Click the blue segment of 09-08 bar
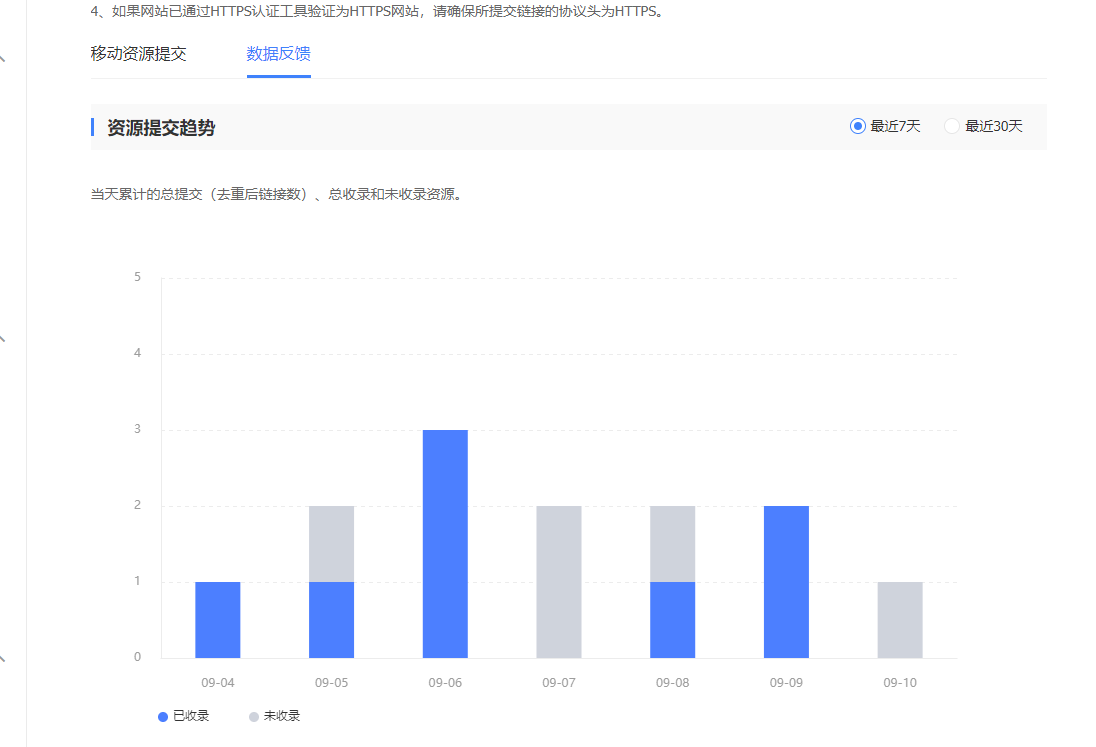 pos(672,620)
